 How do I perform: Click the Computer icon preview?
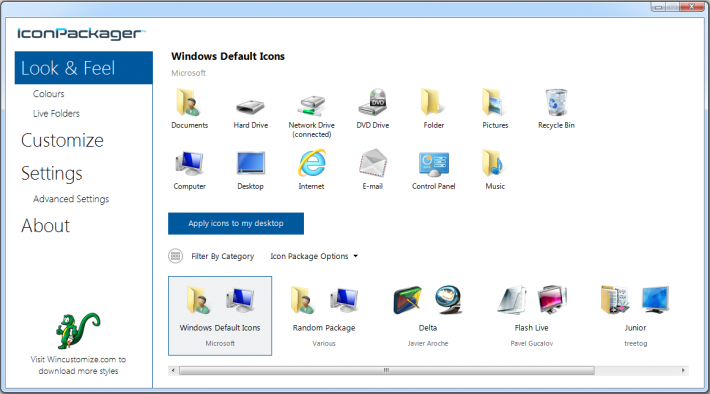[x=189, y=163]
